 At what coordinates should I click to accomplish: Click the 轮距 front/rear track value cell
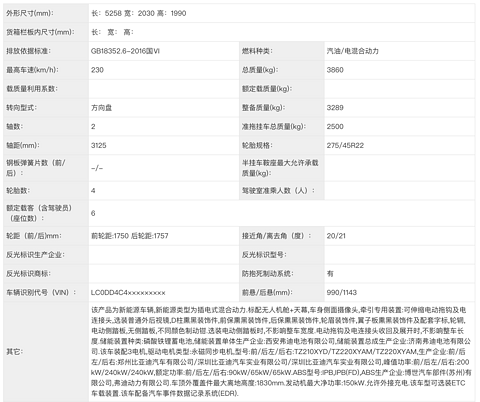tap(164, 236)
